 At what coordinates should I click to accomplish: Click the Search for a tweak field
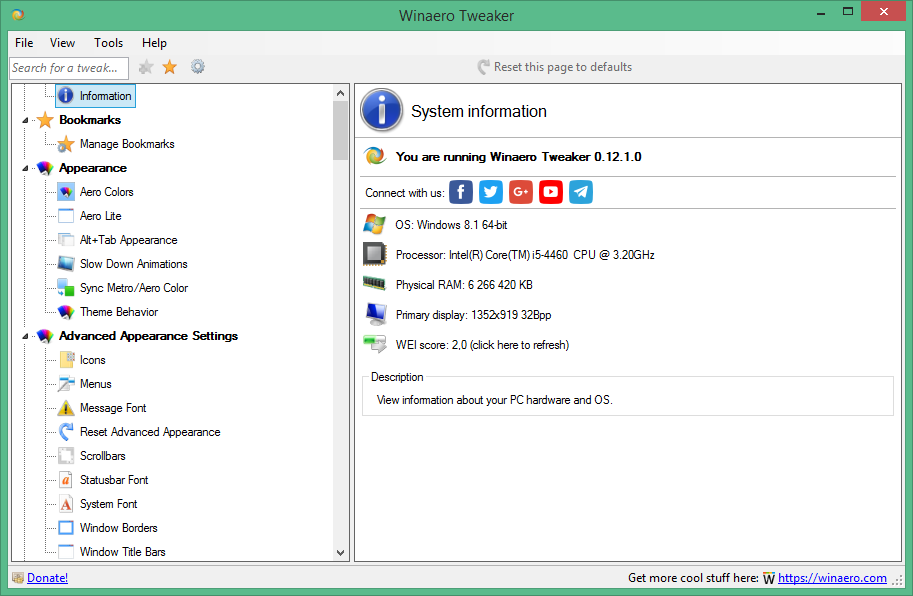pyautogui.click(x=69, y=67)
